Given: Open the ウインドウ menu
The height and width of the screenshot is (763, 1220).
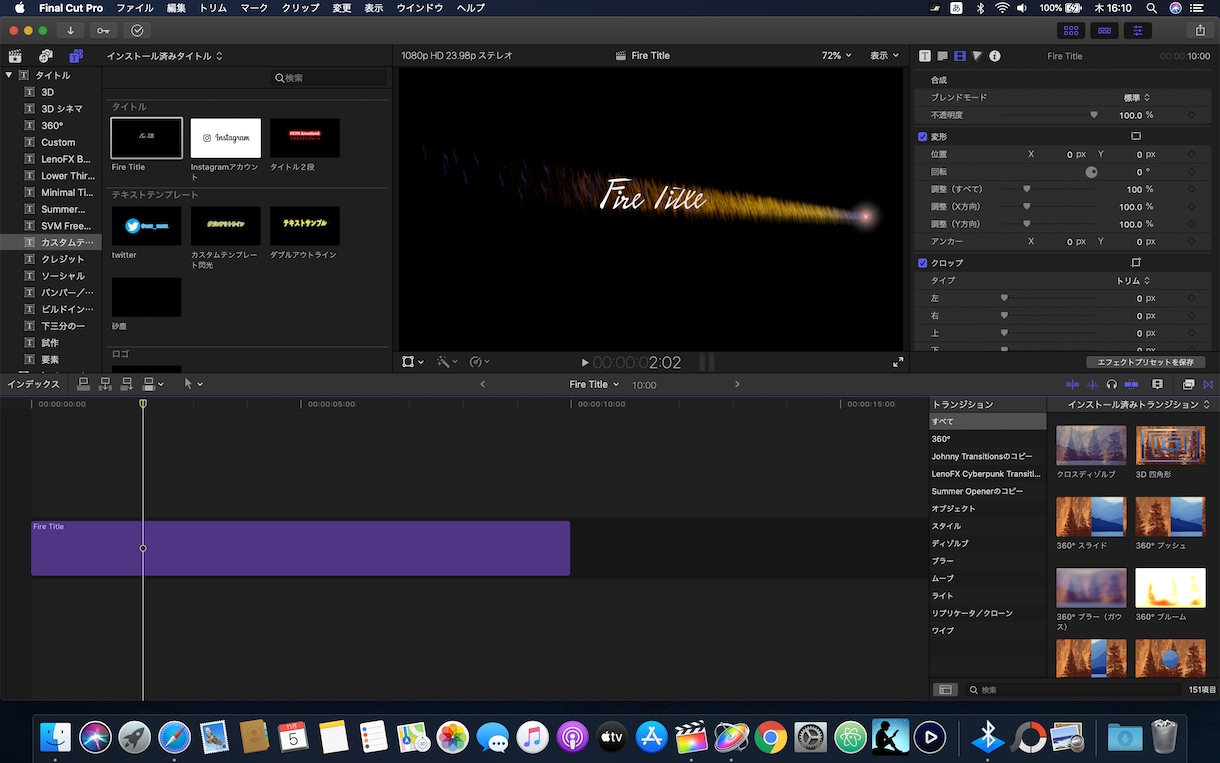Looking at the screenshot, I should pos(420,8).
